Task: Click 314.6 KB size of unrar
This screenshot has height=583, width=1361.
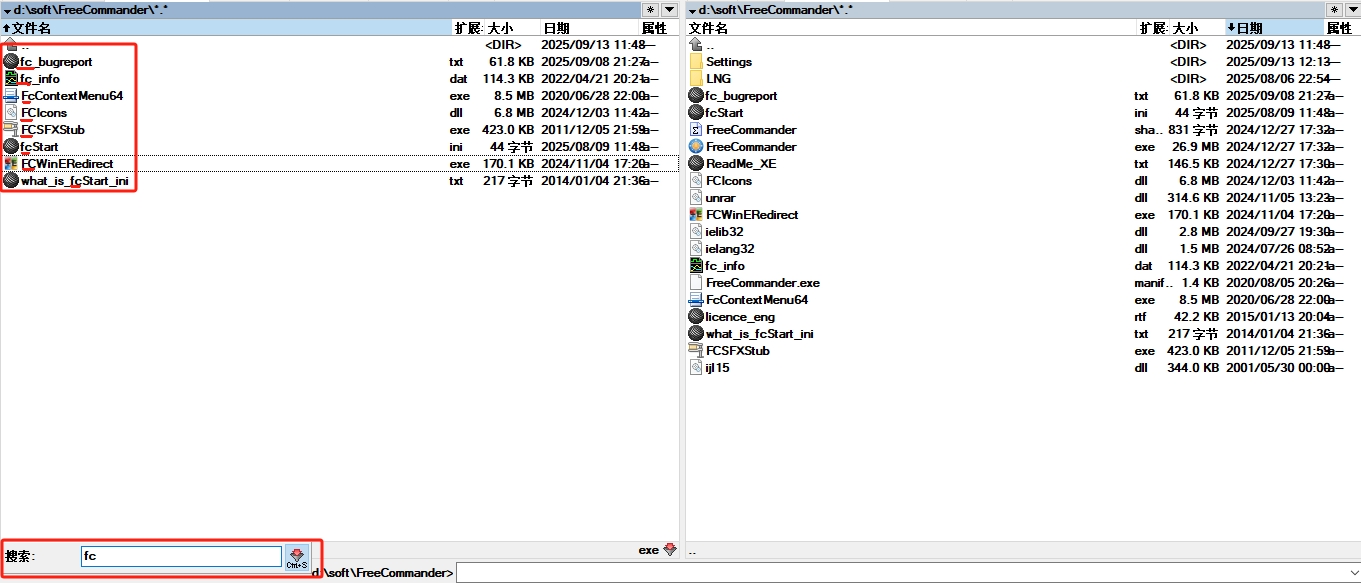Action: point(1194,198)
